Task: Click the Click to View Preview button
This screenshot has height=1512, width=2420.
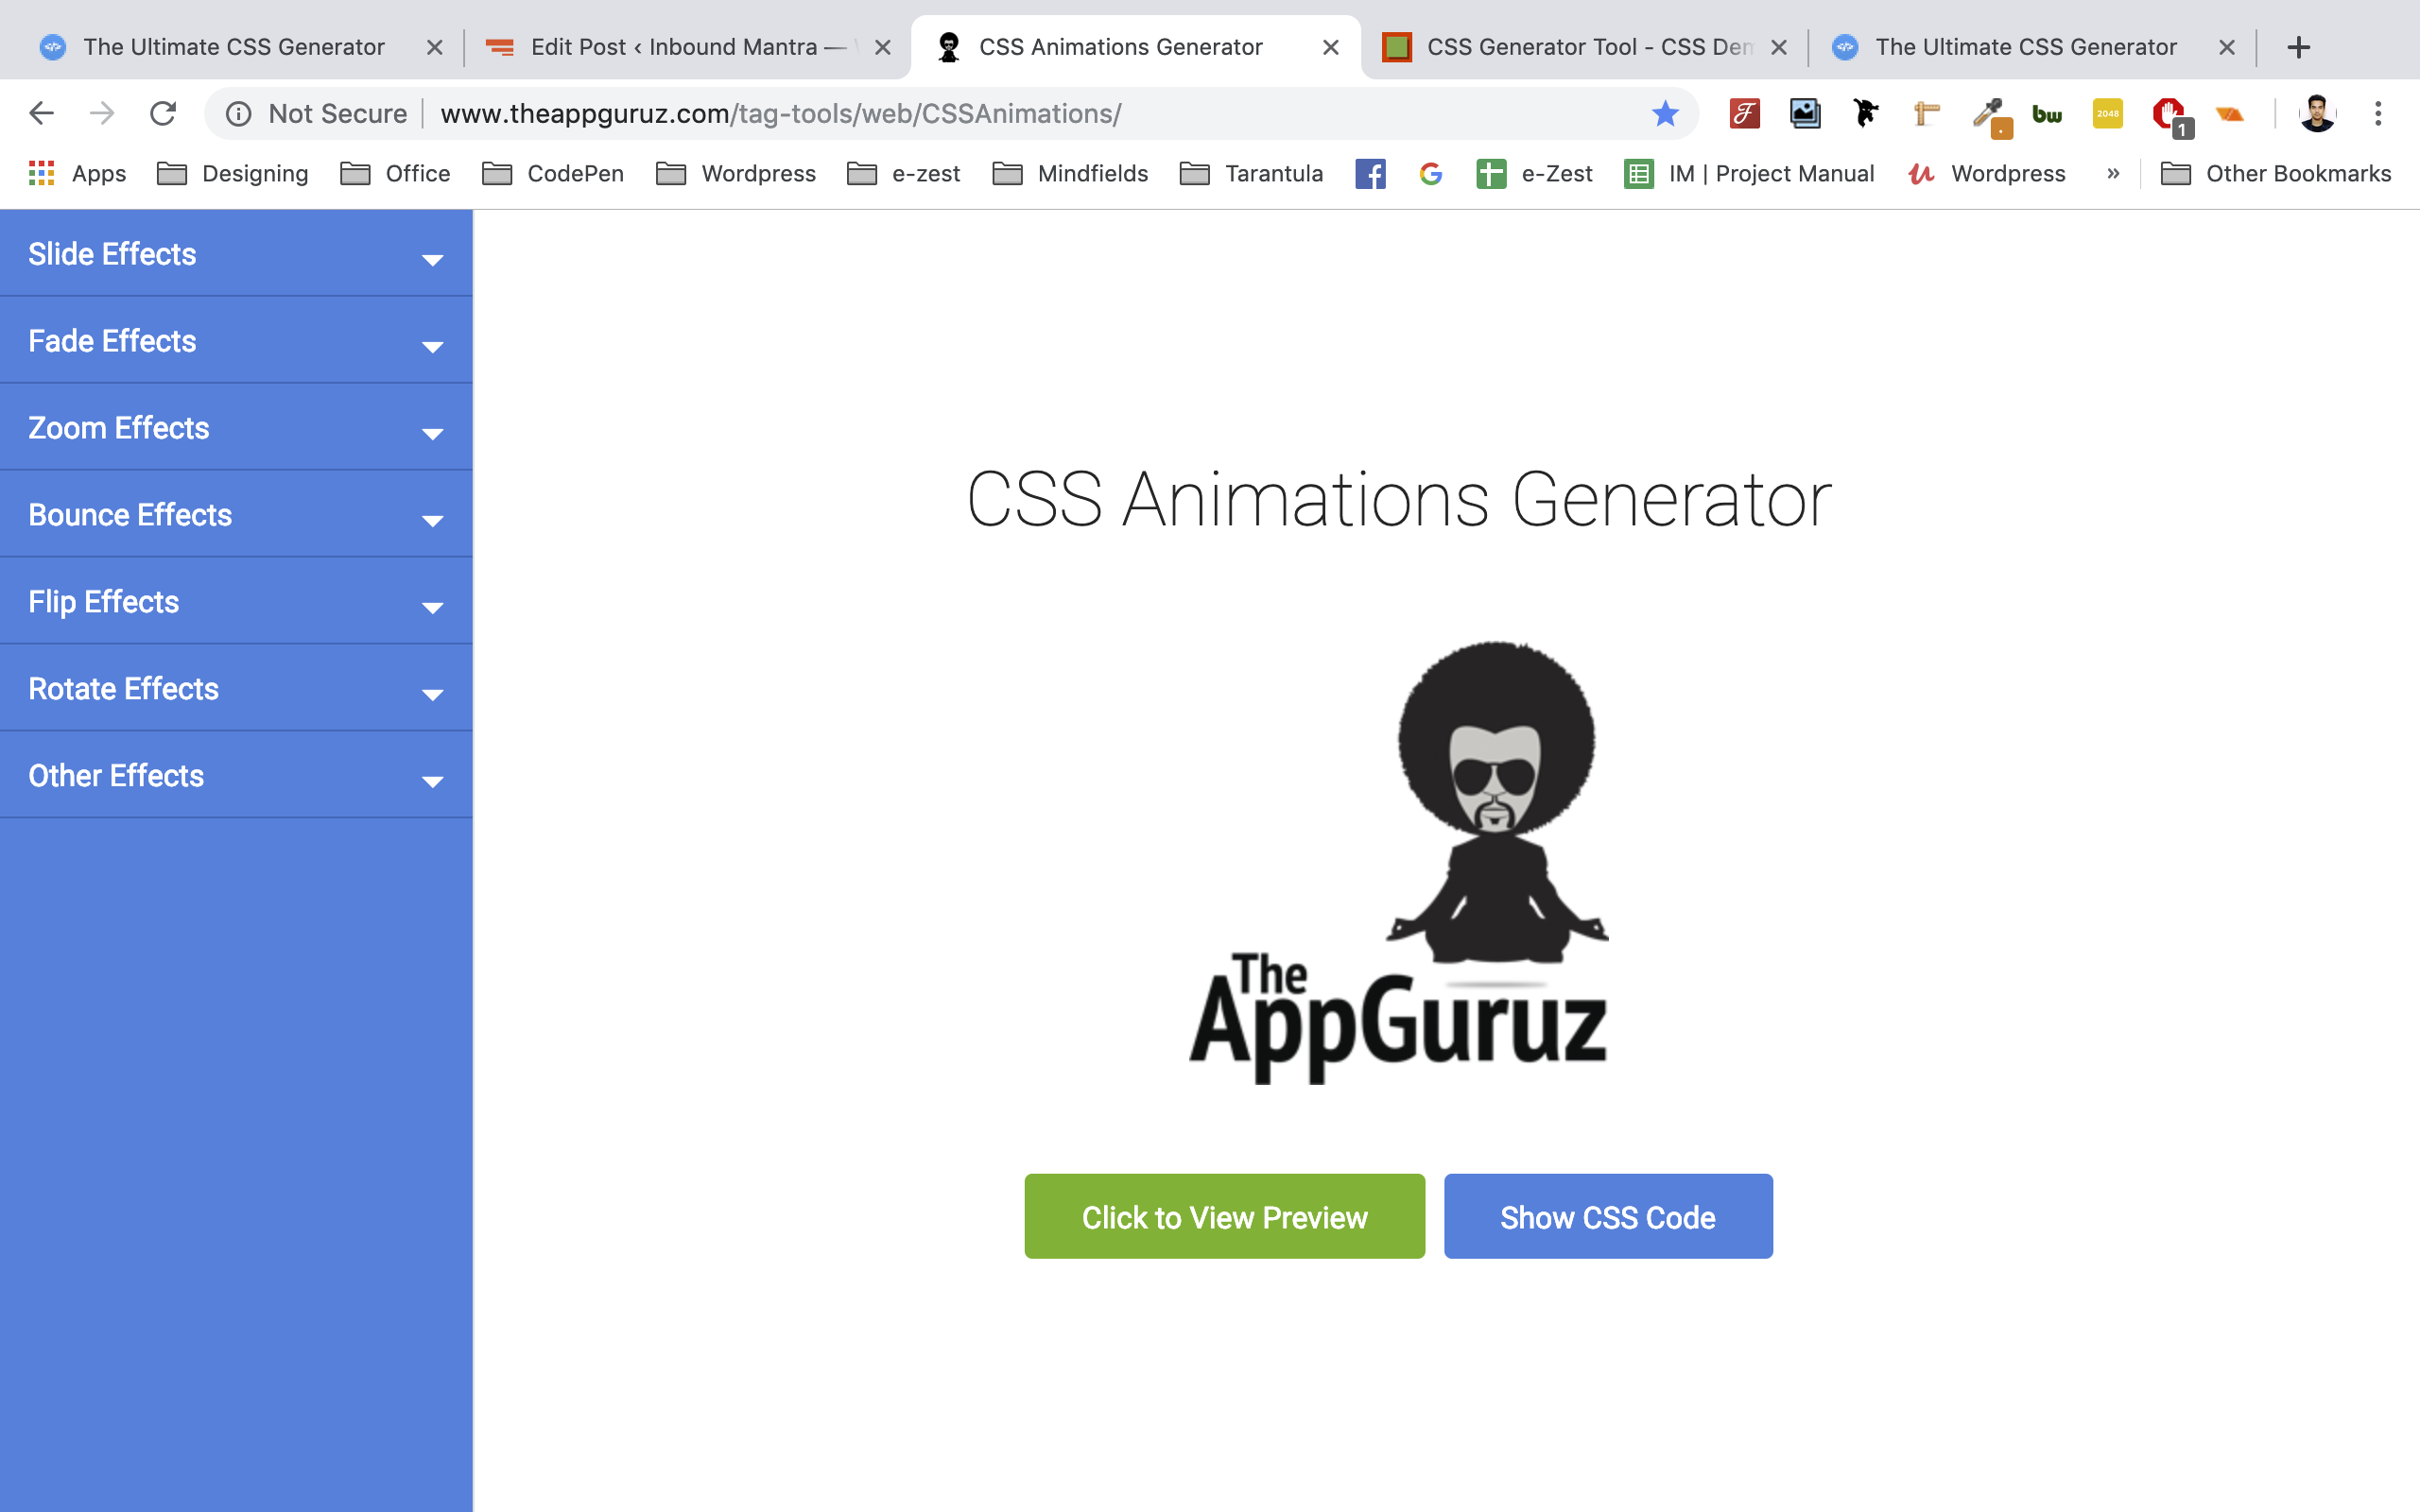Action: pyautogui.click(x=1224, y=1216)
